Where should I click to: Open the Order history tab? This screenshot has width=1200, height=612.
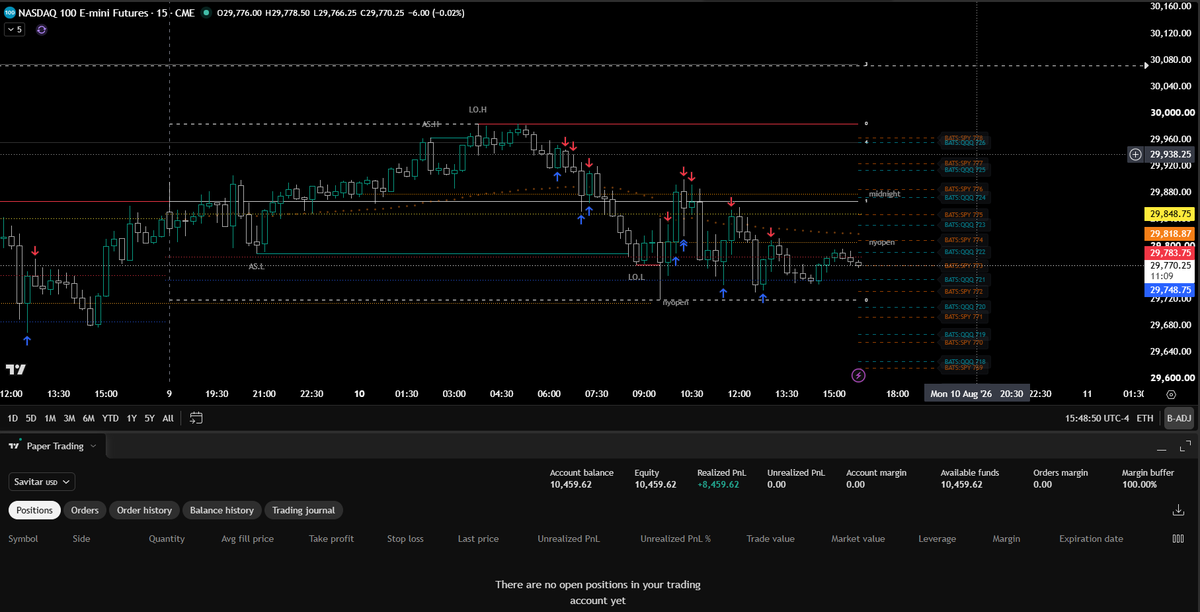click(x=144, y=510)
